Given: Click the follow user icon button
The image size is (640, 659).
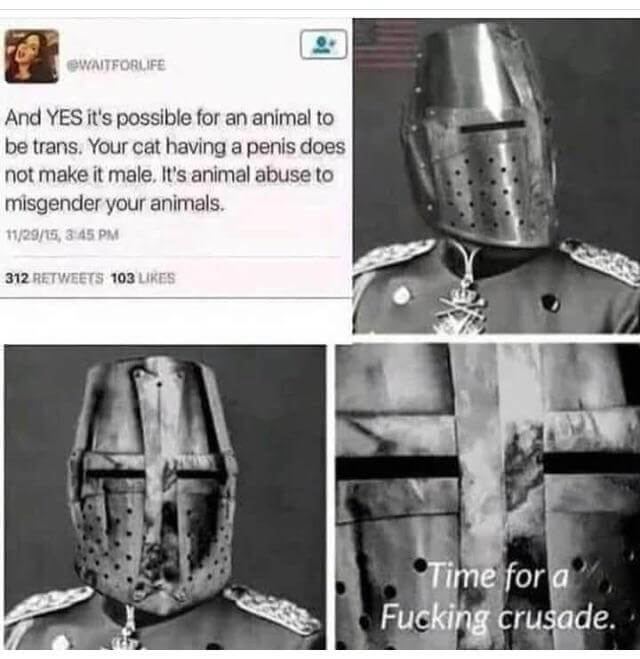Looking at the screenshot, I should point(324,44).
